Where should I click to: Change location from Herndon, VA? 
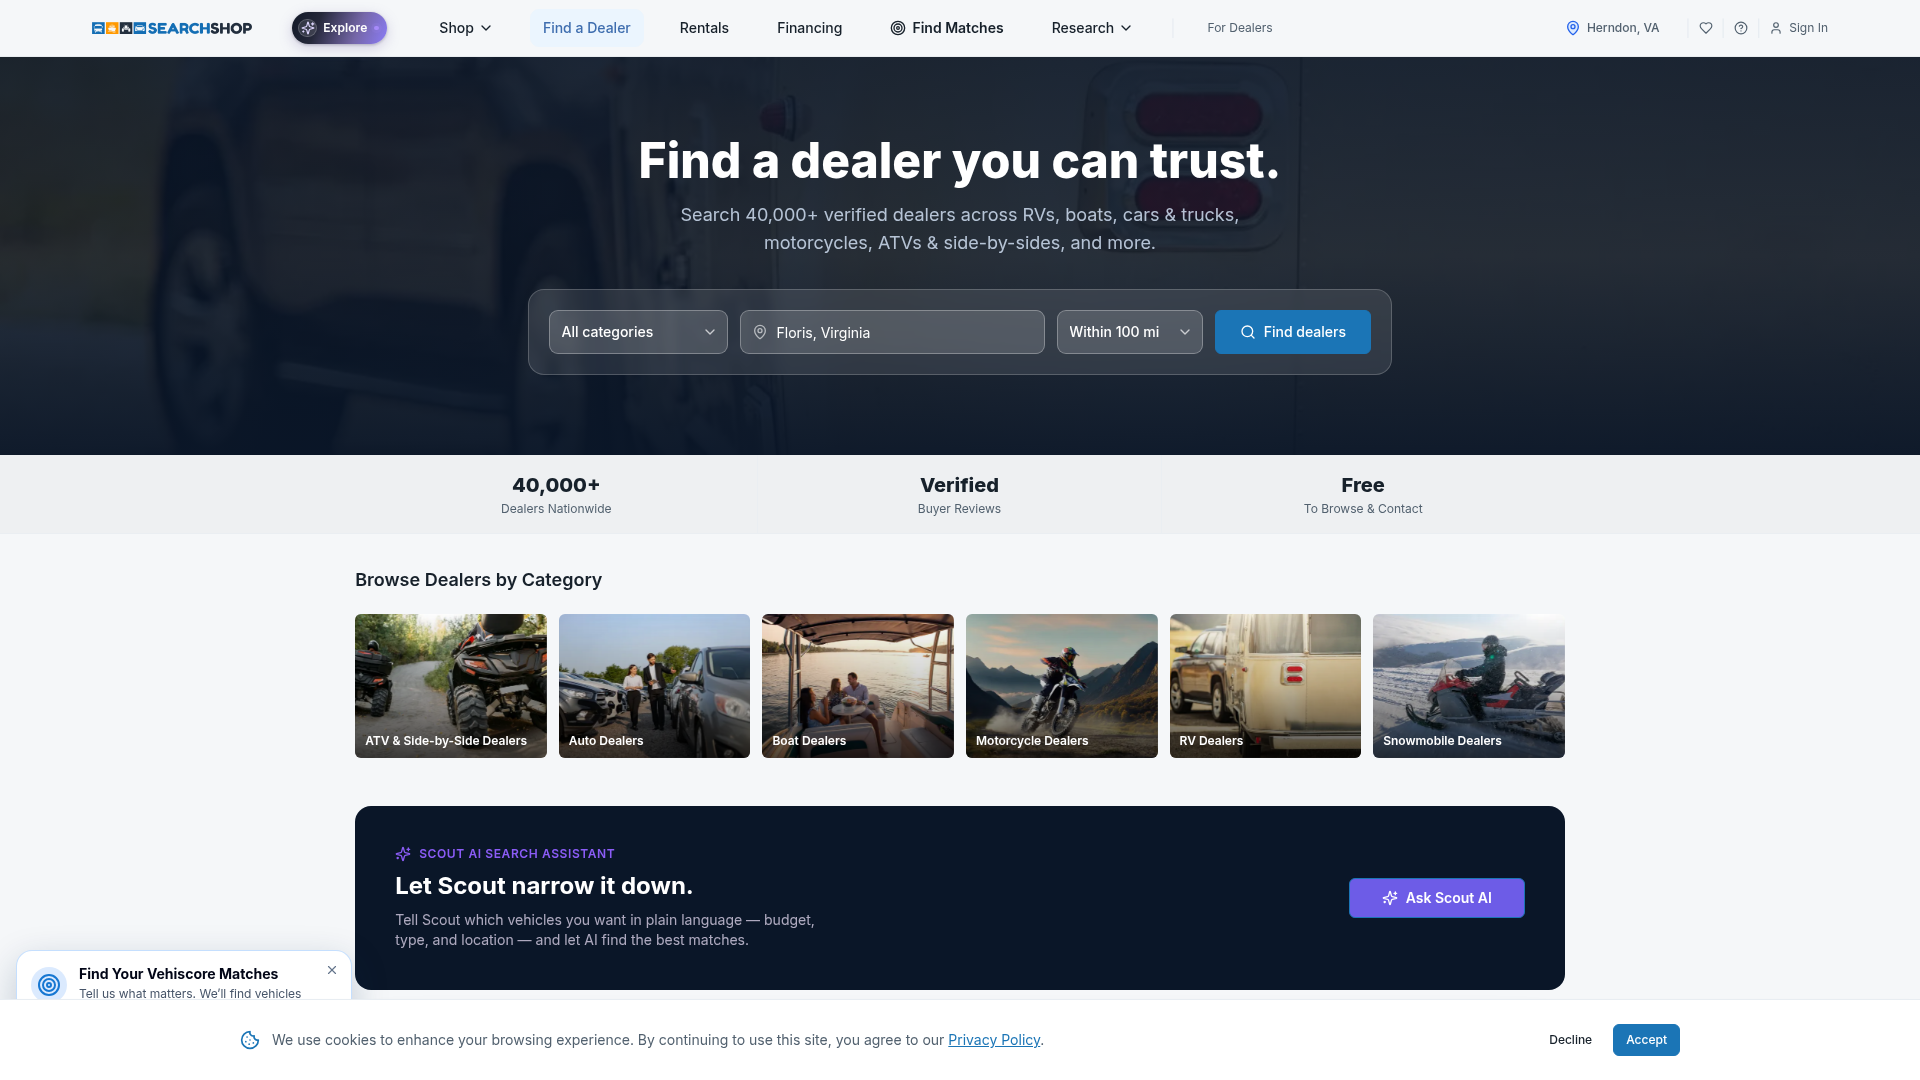[1612, 28]
